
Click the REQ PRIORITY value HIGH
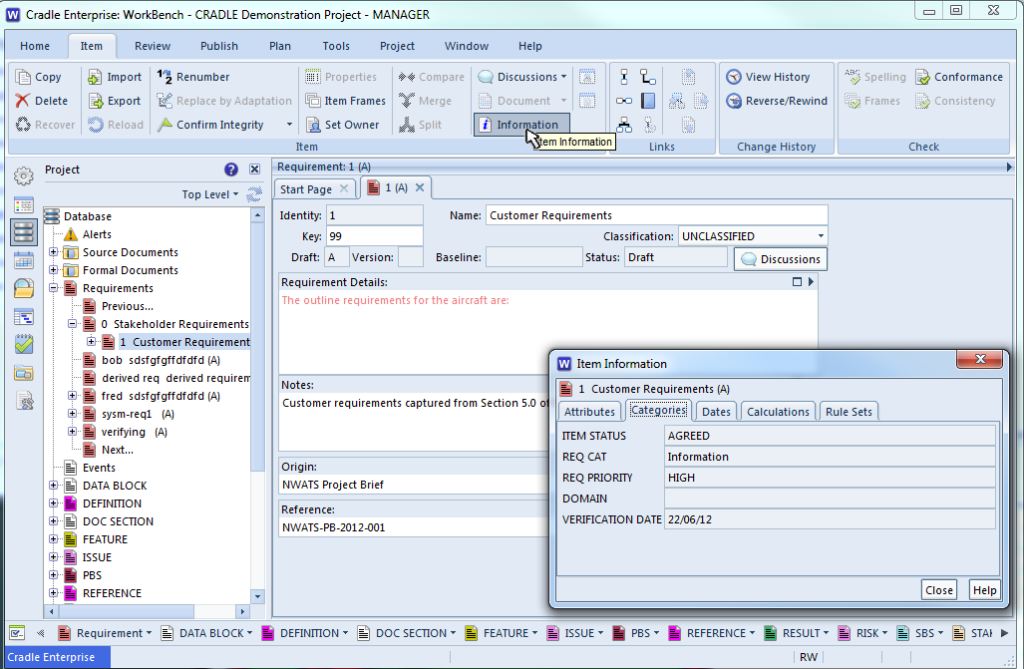(x=829, y=478)
